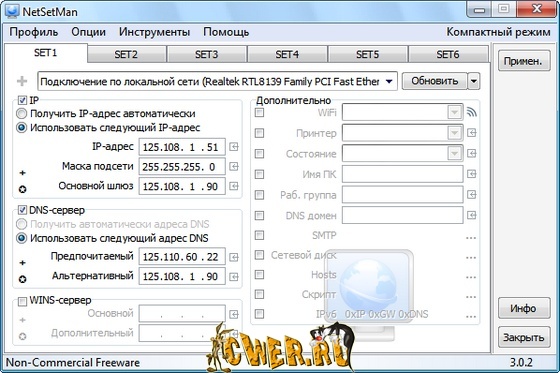Click the Примен. button

tap(524, 61)
